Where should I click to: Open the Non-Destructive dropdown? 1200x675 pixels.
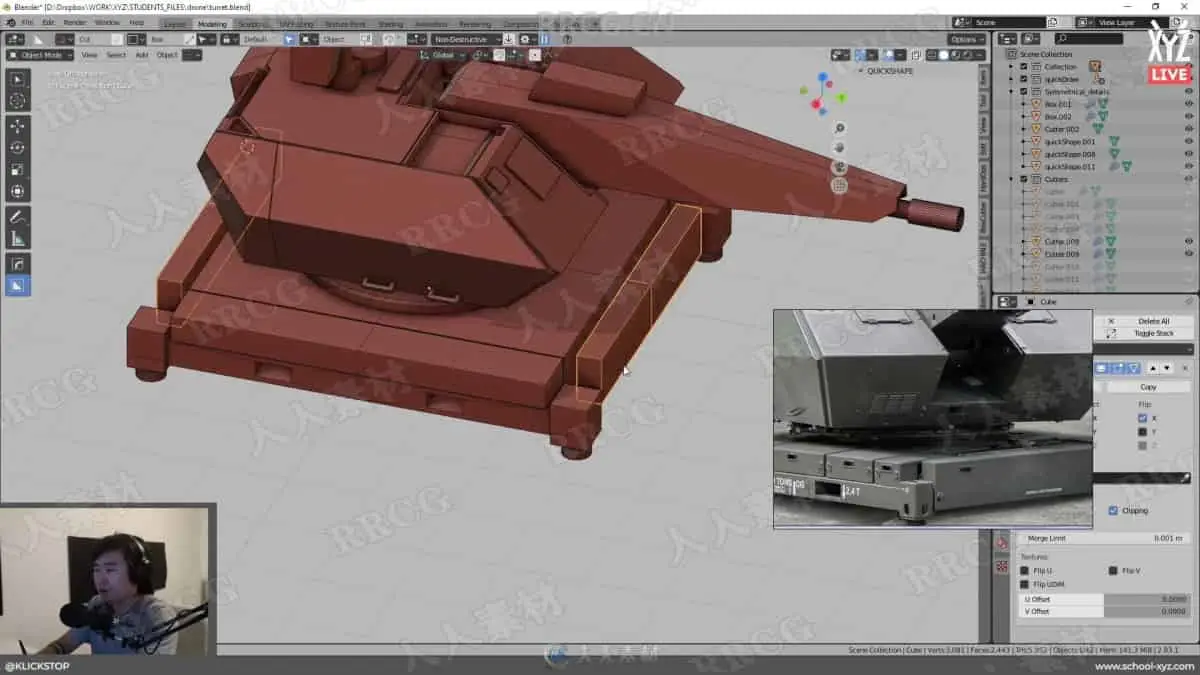tap(466, 40)
